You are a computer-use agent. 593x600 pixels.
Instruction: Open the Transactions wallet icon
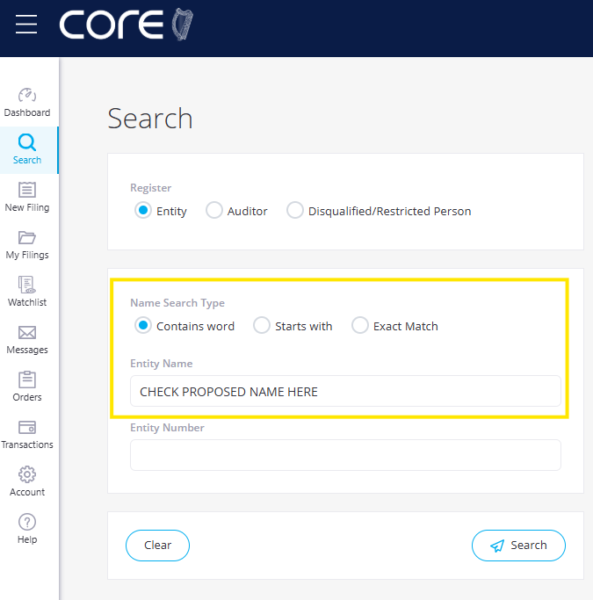(27, 427)
